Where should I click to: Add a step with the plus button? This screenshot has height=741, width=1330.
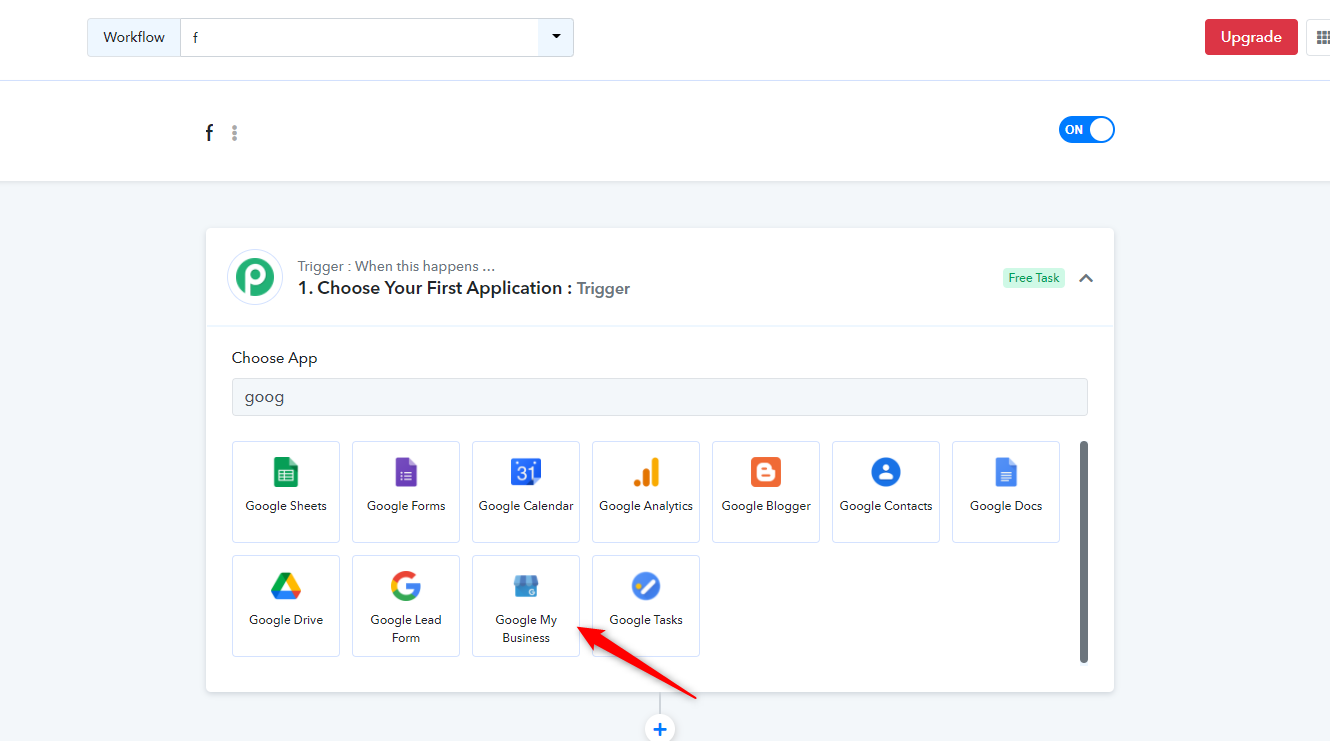pyautogui.click(x=660, y=728)
